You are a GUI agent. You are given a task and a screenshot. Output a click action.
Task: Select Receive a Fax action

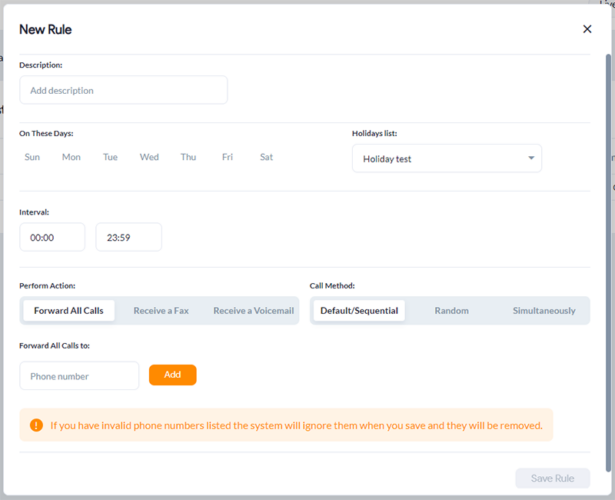(x=161, y=311)
